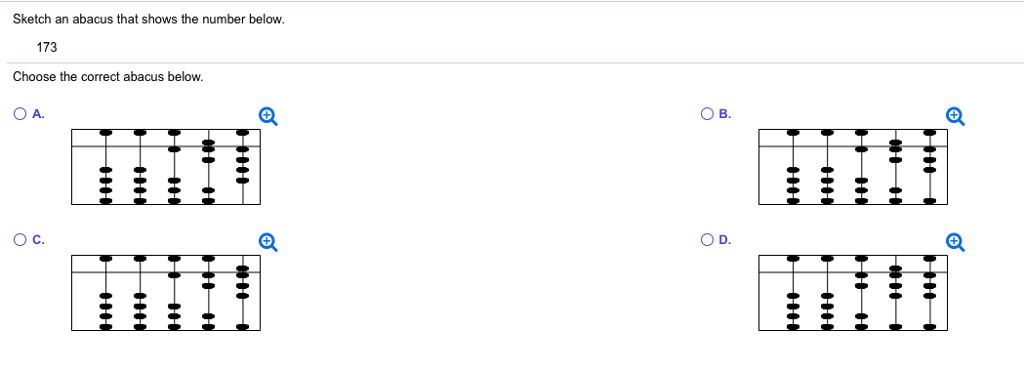Click the "Sketch an abacus" instruction text
The image size is (1024, 370).
tap(149, 20)
